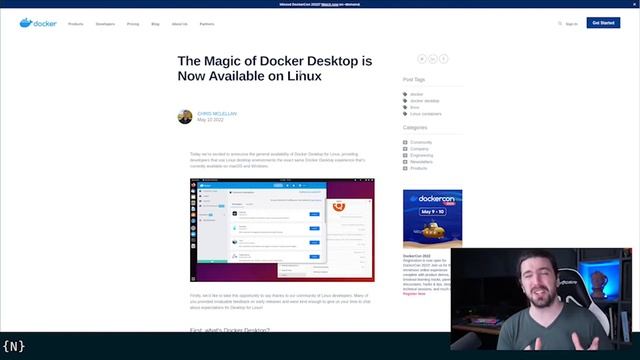Click category icon beside Company
The image size is (640, 360).
click(405, 149)
